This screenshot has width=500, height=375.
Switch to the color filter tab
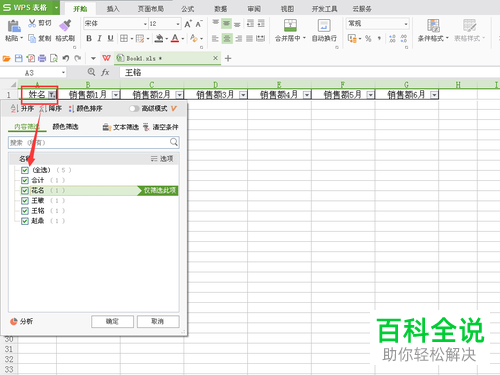65,127
